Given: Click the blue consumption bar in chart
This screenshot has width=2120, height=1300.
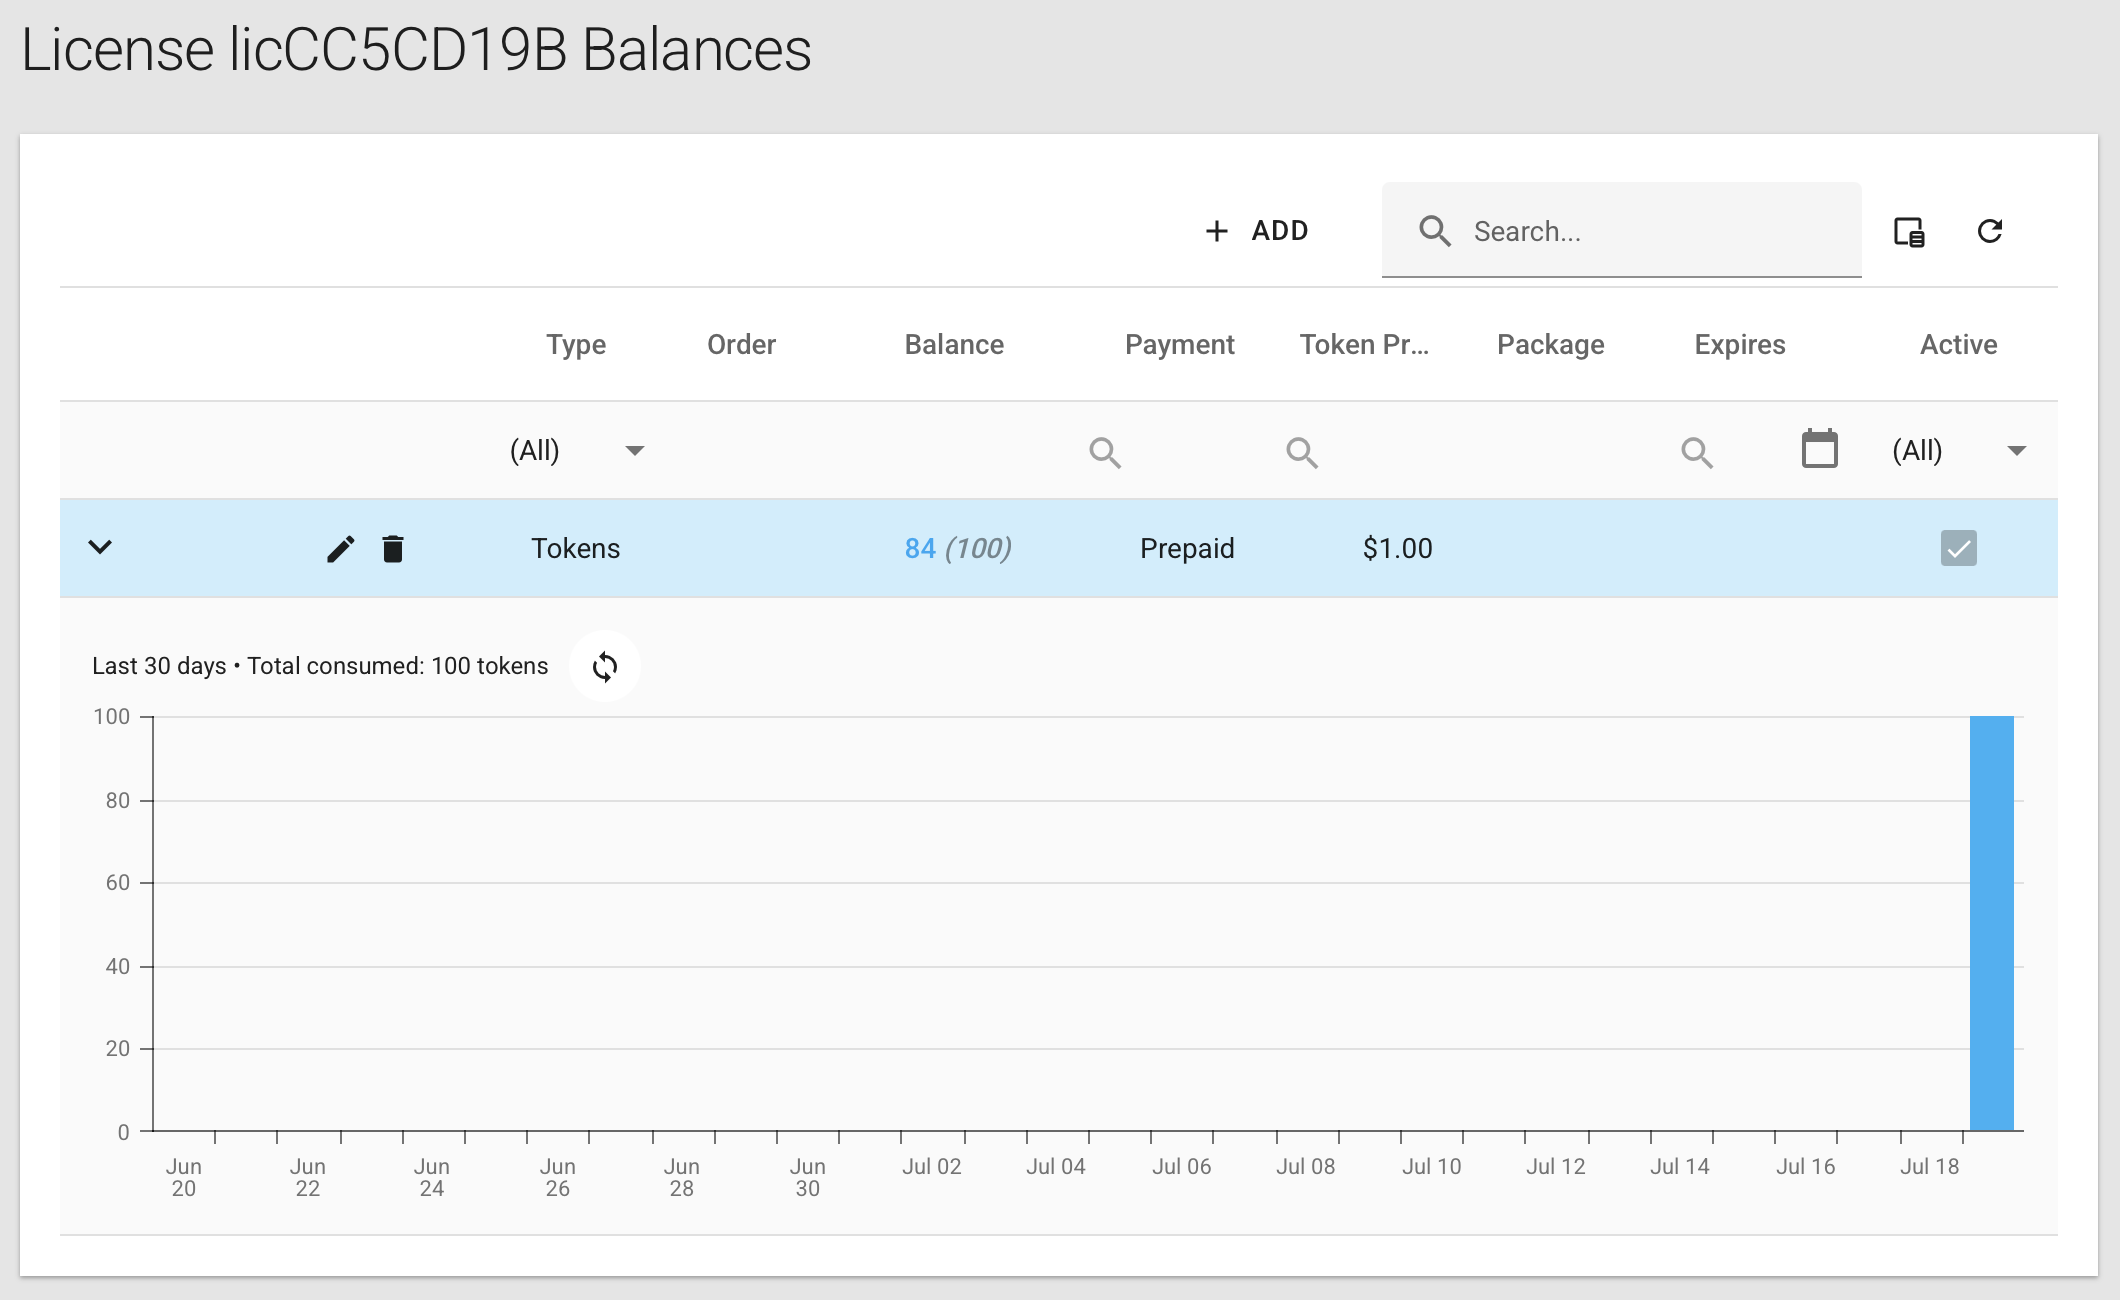Looking at the screenshot, I should point(1991,922).
